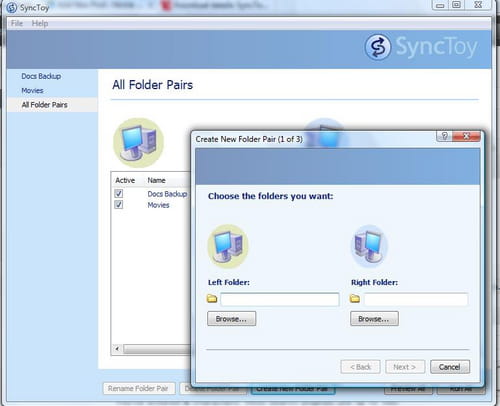Screen dimensions: 500x406
Task: Select Docs Backup in the sidebar
Action: (x=41, y=76)
